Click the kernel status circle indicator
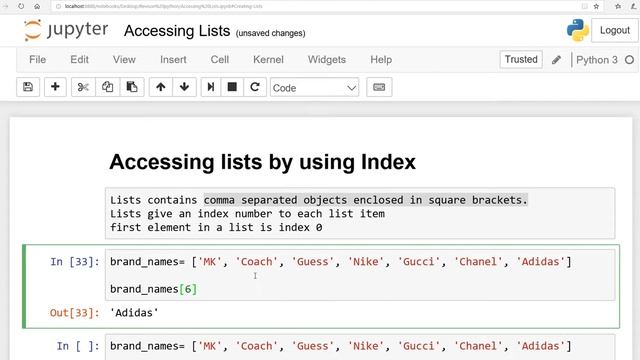 pos(629,60)
